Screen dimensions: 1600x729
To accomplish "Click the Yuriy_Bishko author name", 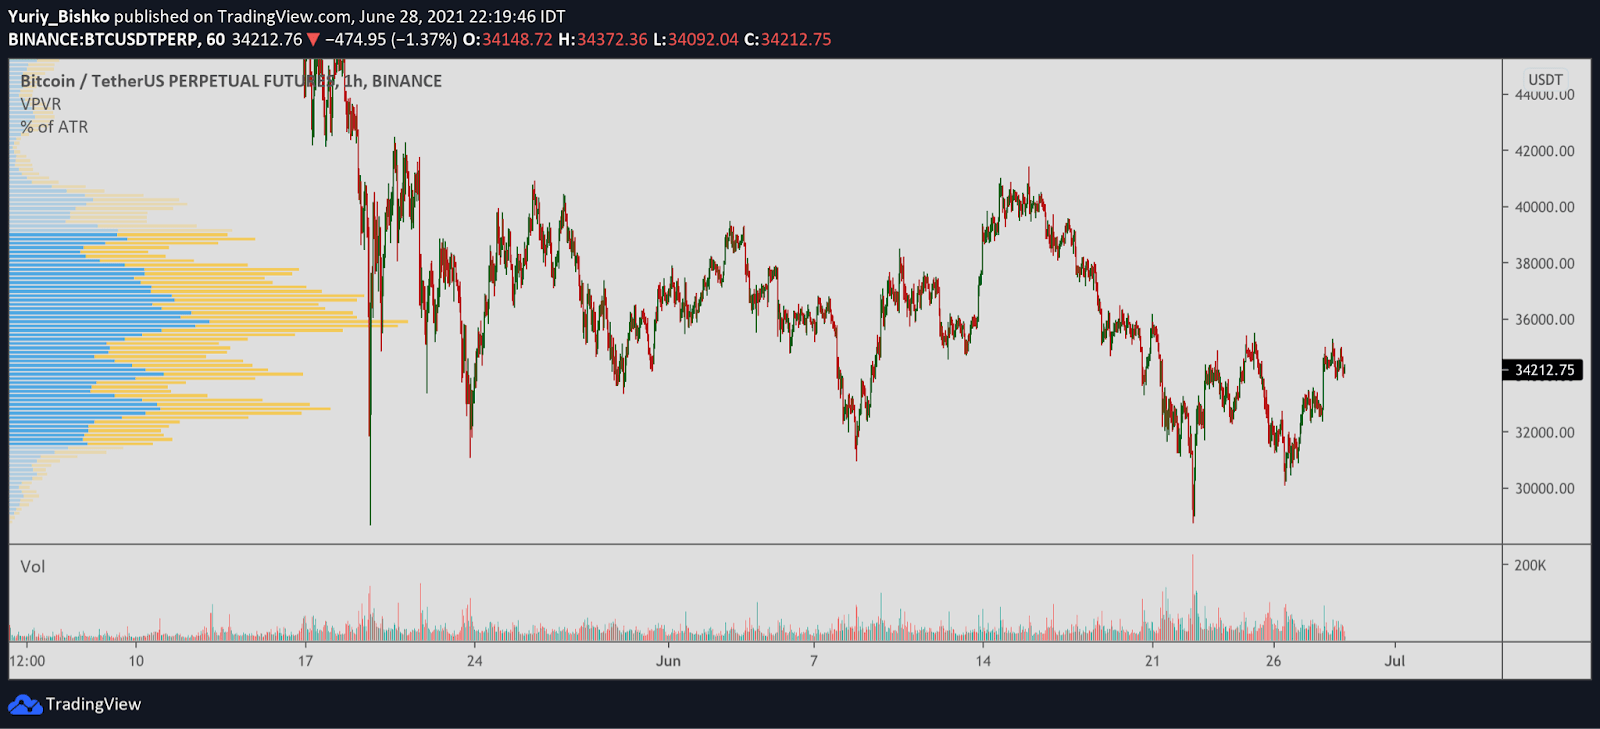I will coord(59,17).
